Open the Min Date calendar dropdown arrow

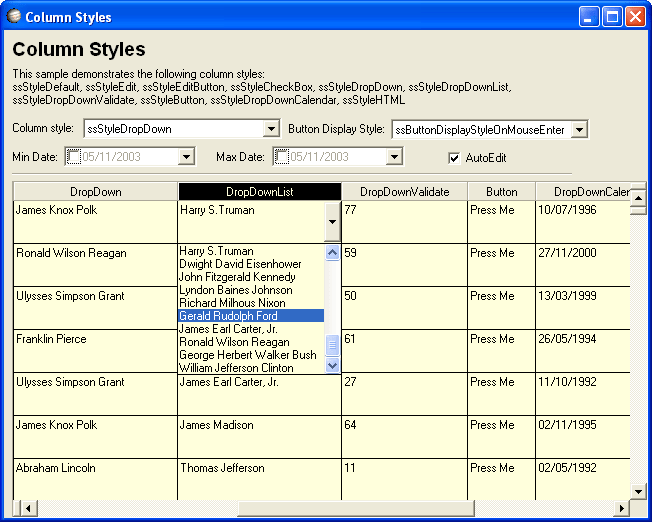coord(186,157)
